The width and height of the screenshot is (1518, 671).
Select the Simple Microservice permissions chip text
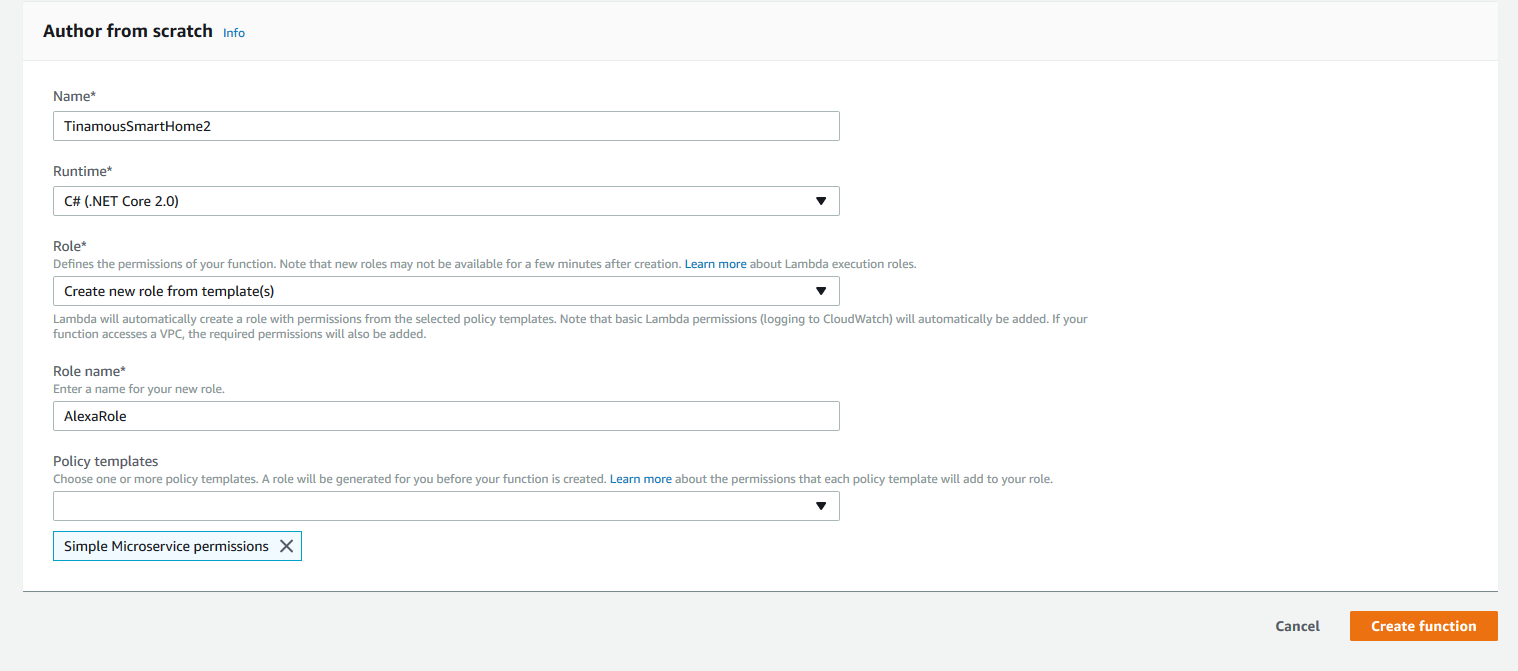[166, 546]
